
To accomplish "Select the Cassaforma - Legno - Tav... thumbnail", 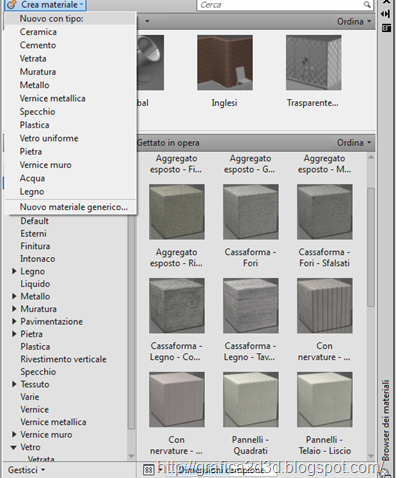I will tap(251, 306).
